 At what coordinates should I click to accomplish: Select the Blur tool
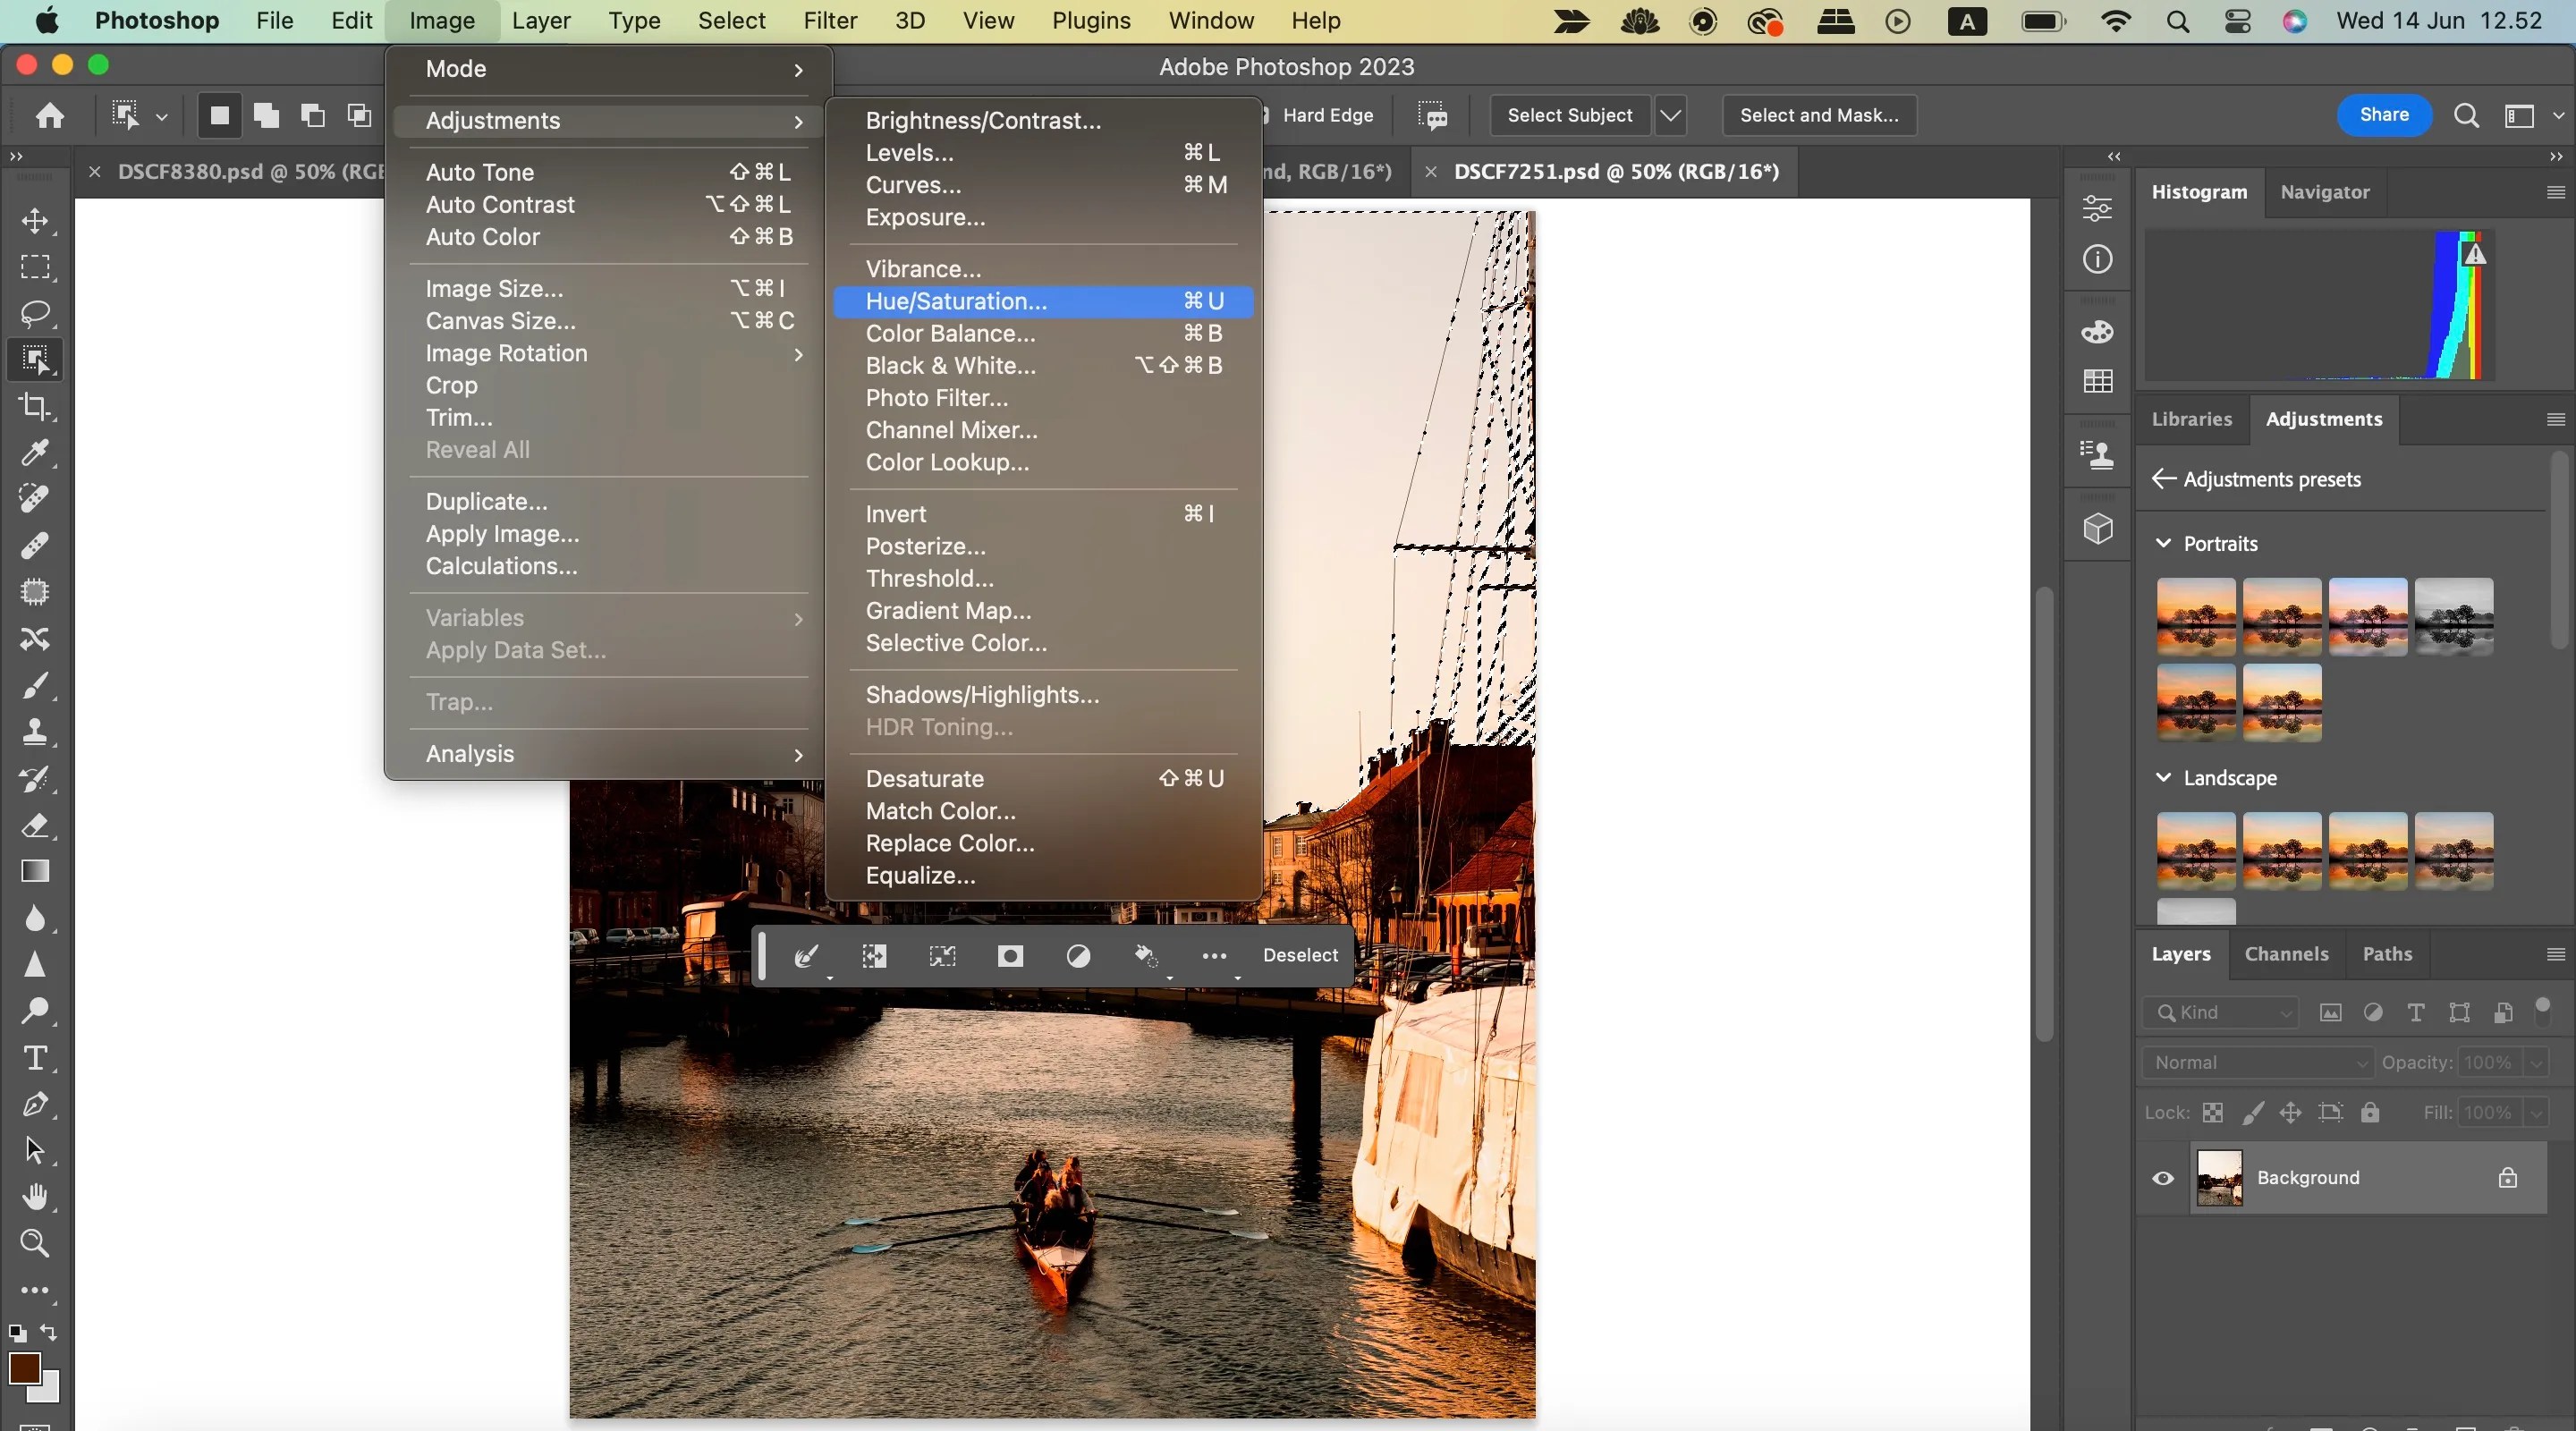tap(35, 918)
